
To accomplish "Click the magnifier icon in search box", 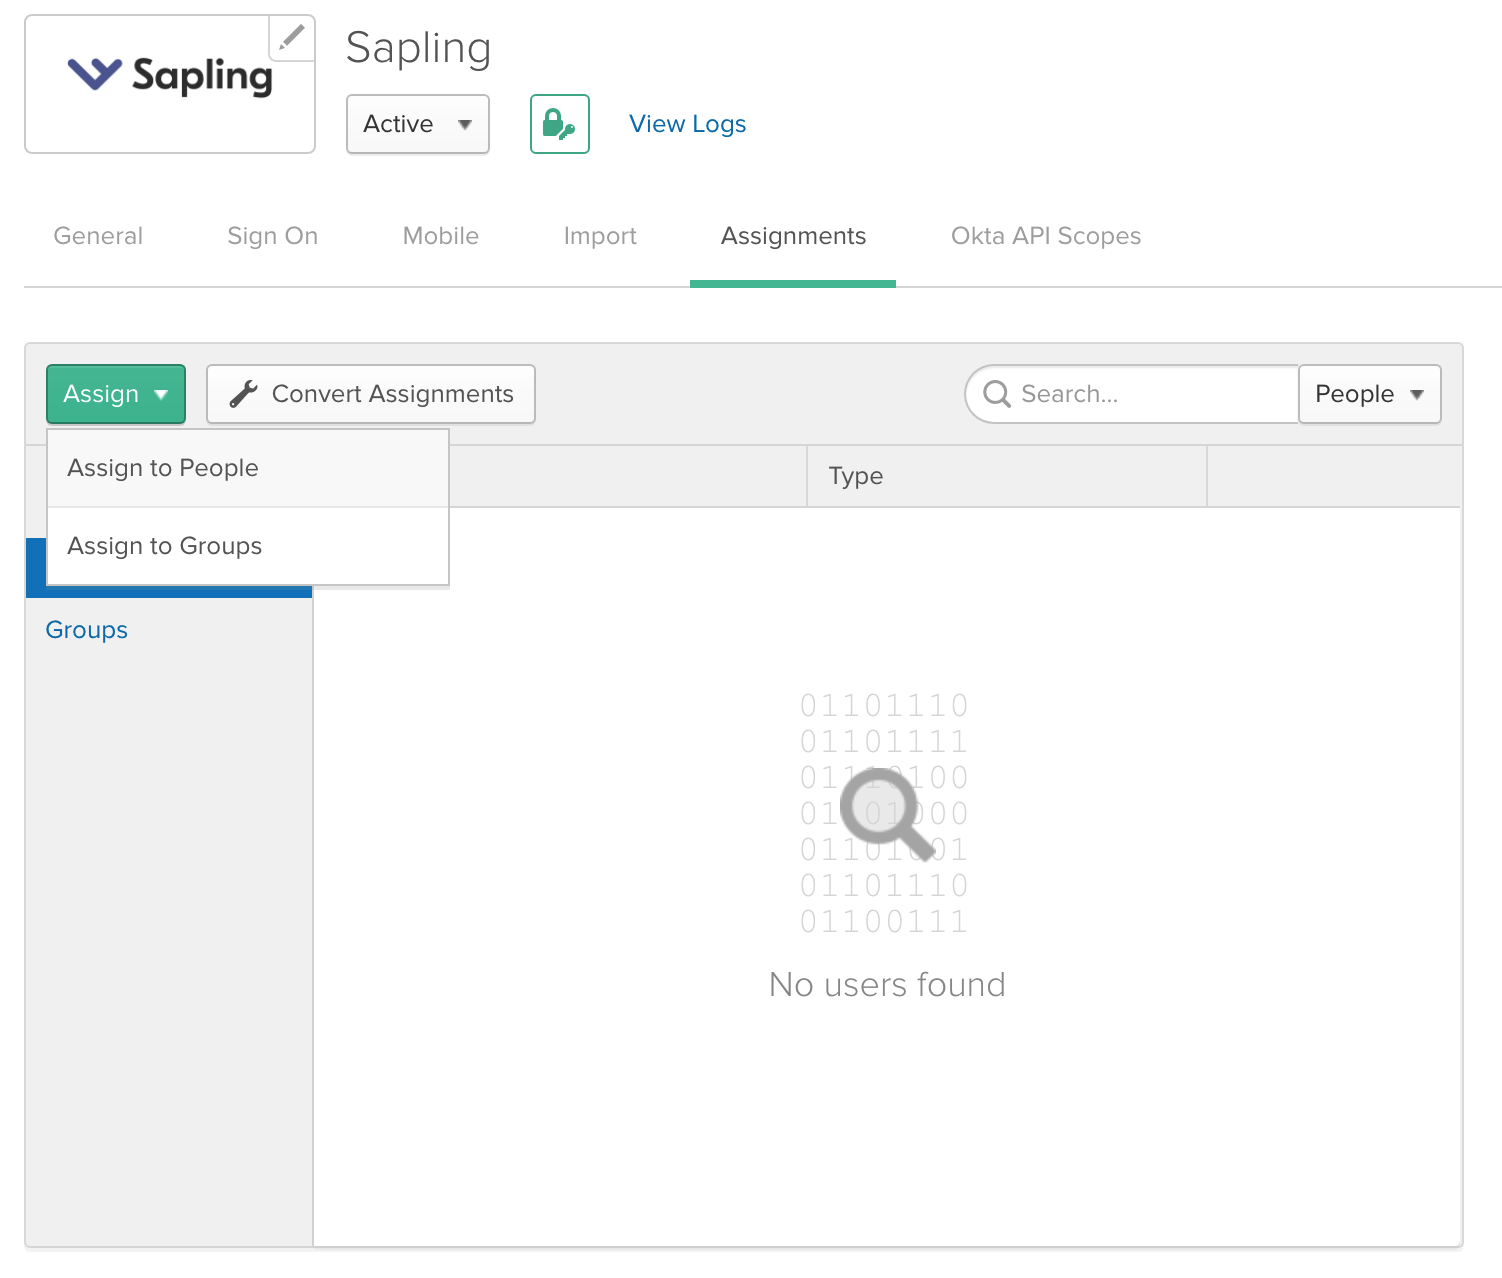I will pyautogui.click(x=997, y=394).
